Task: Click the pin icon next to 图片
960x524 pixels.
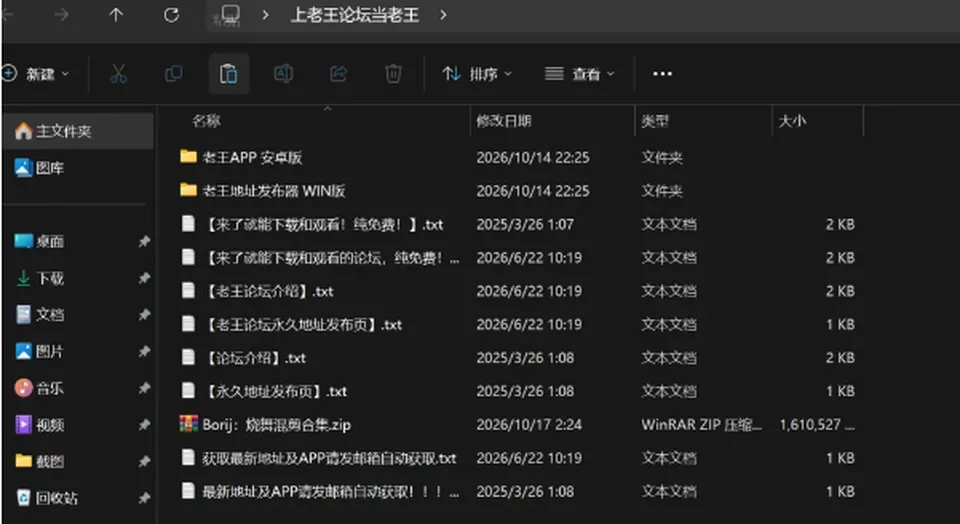Action: pyautogui.click(x=144, y=351)
